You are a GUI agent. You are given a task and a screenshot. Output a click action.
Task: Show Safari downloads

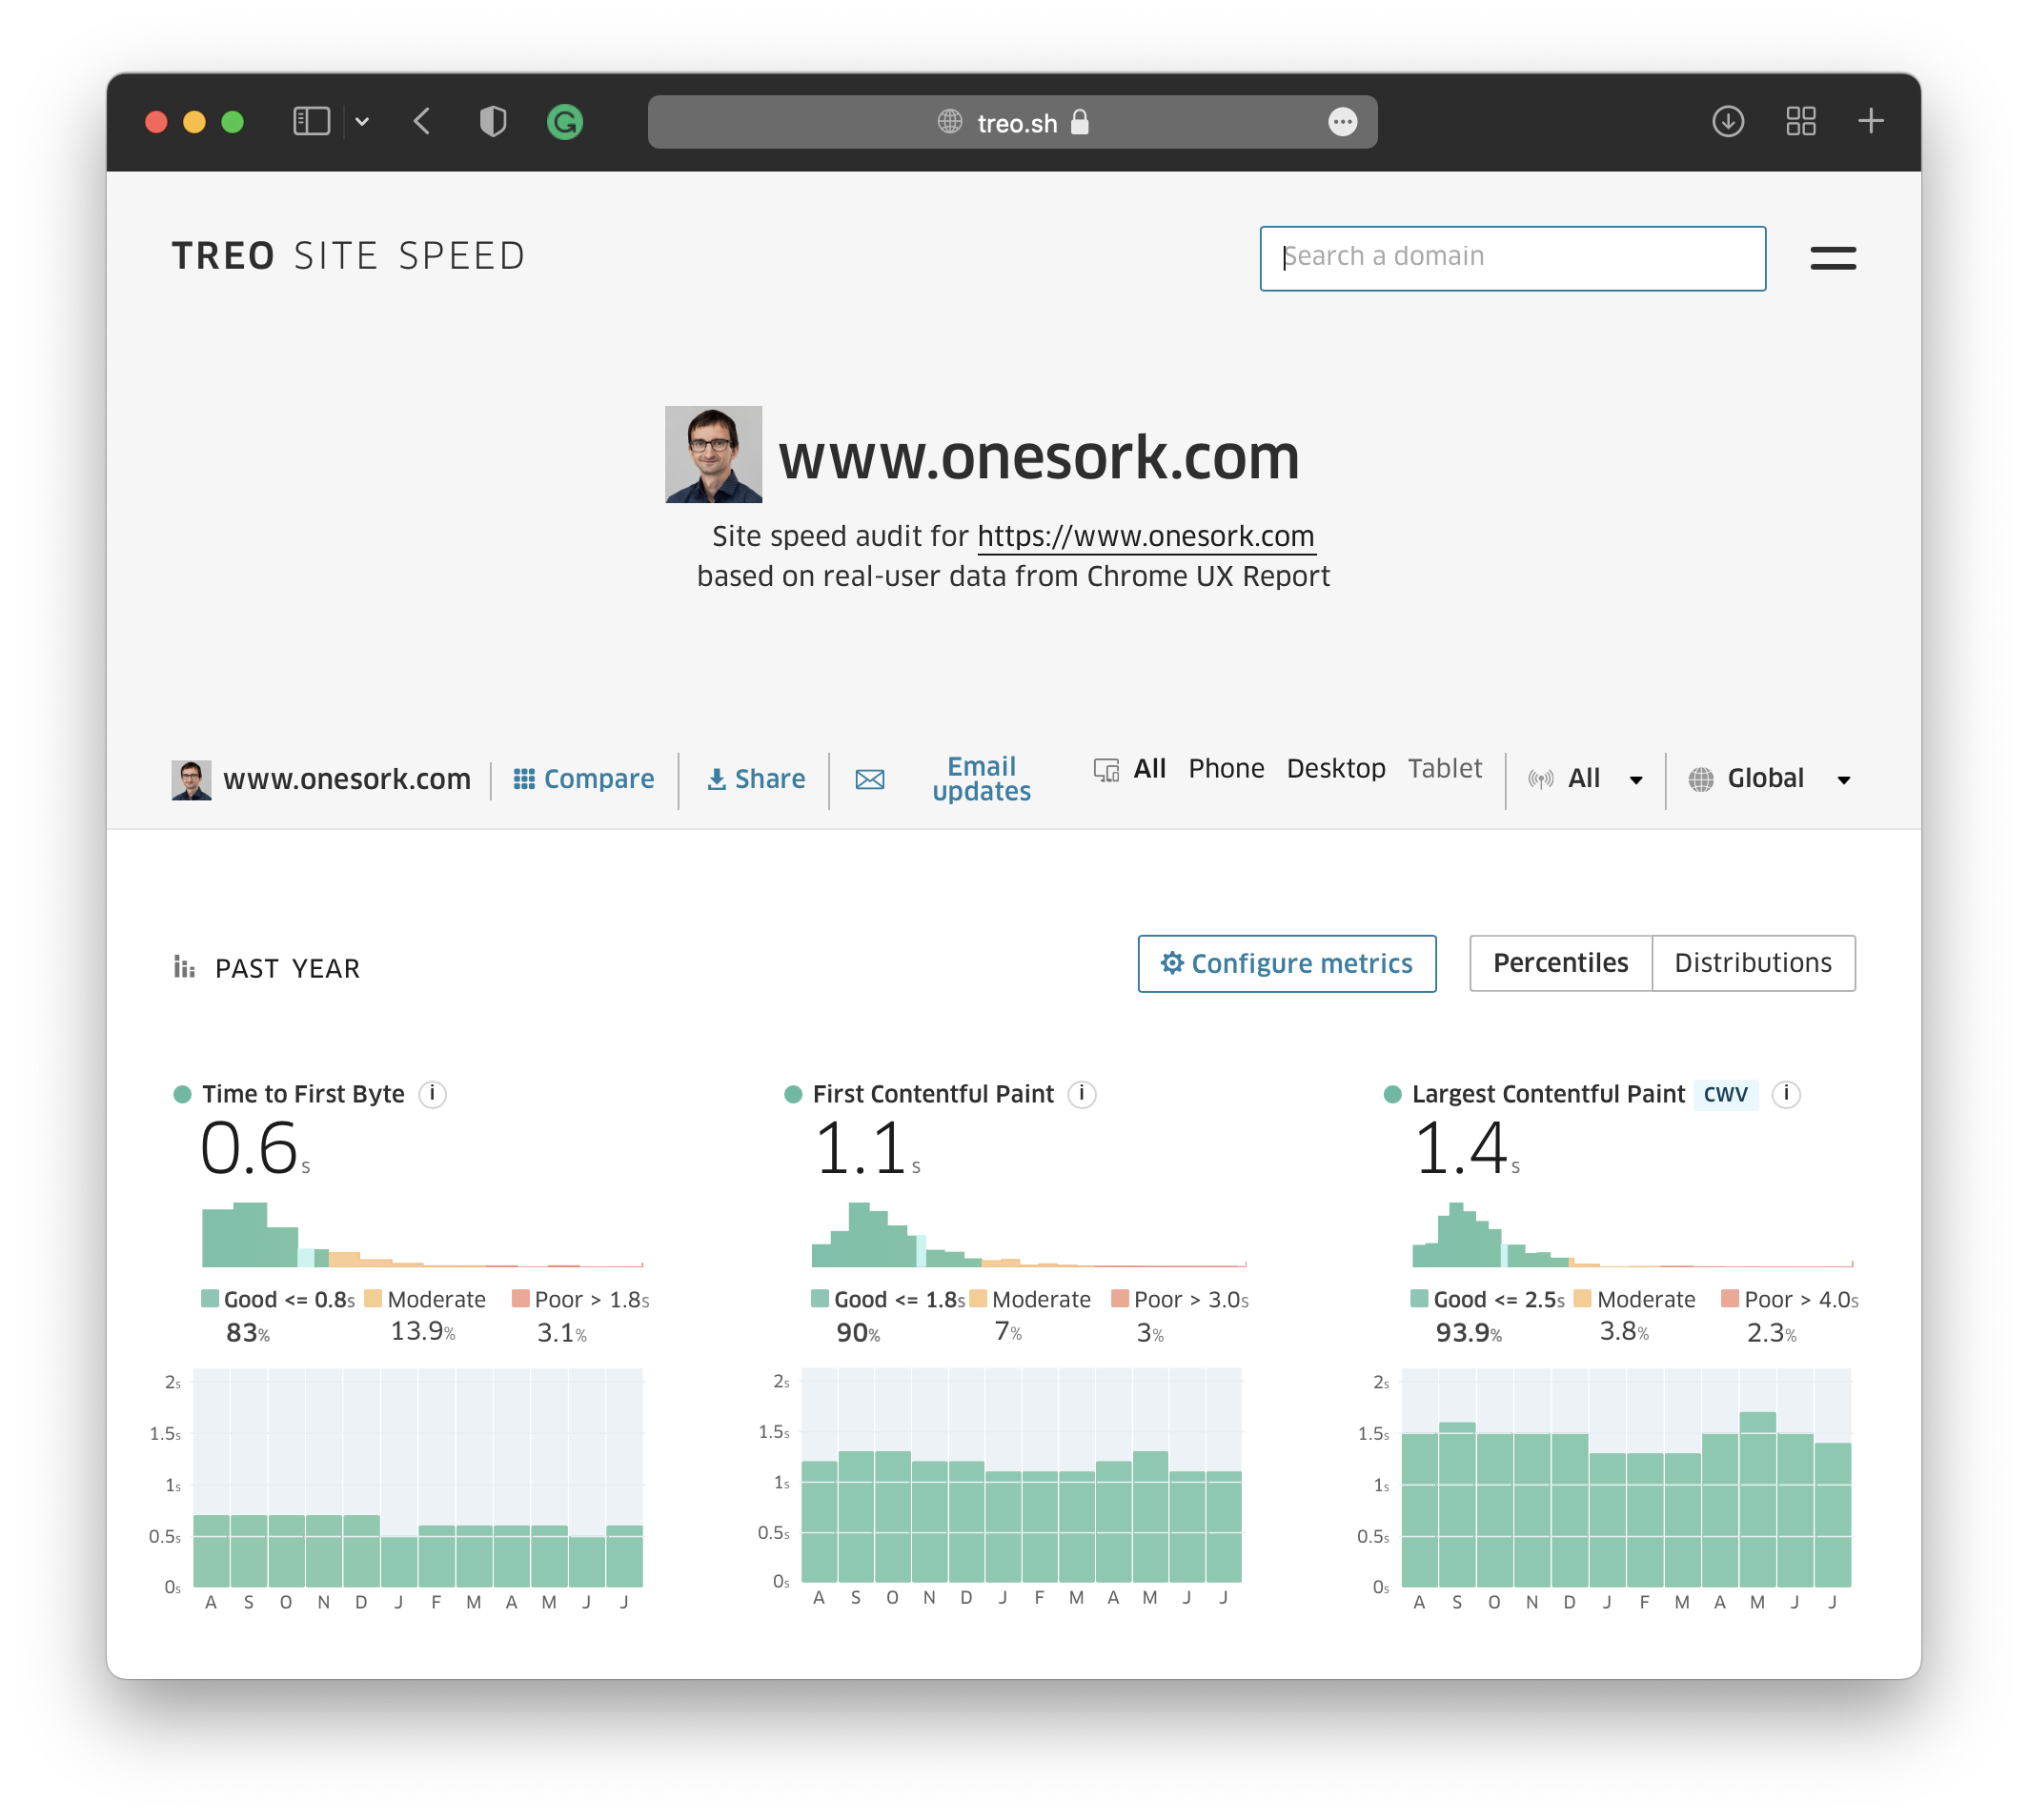pos(1727,122)
